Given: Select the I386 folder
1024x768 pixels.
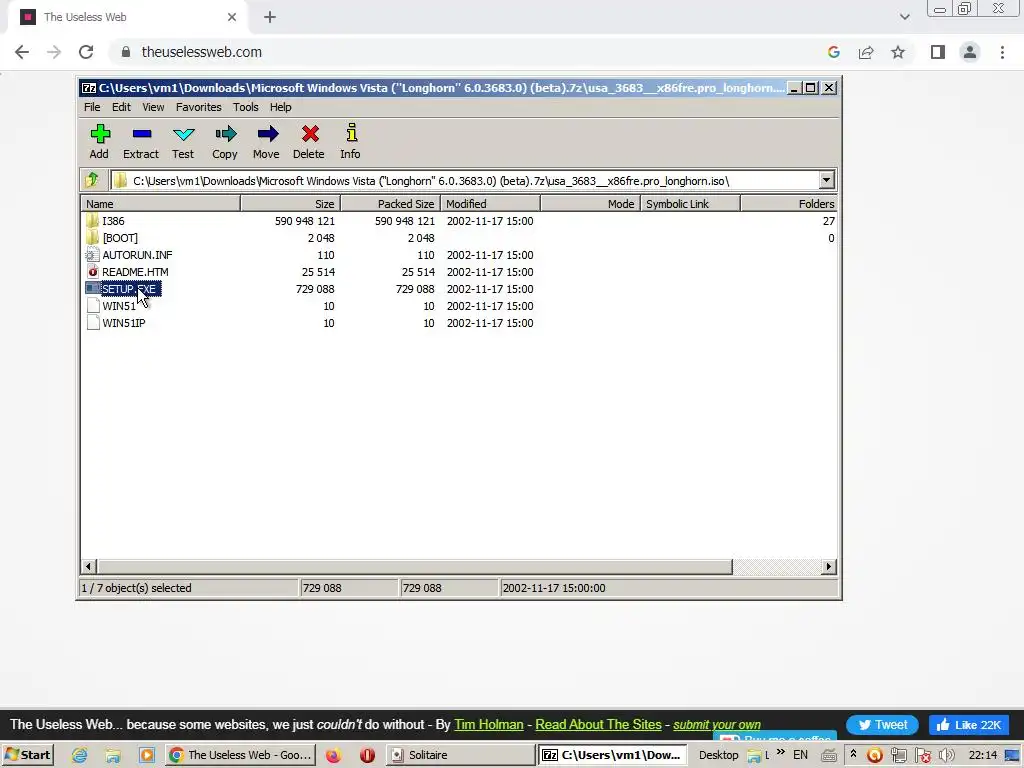Looking at the screenshot, I should [x=113, y=221].
